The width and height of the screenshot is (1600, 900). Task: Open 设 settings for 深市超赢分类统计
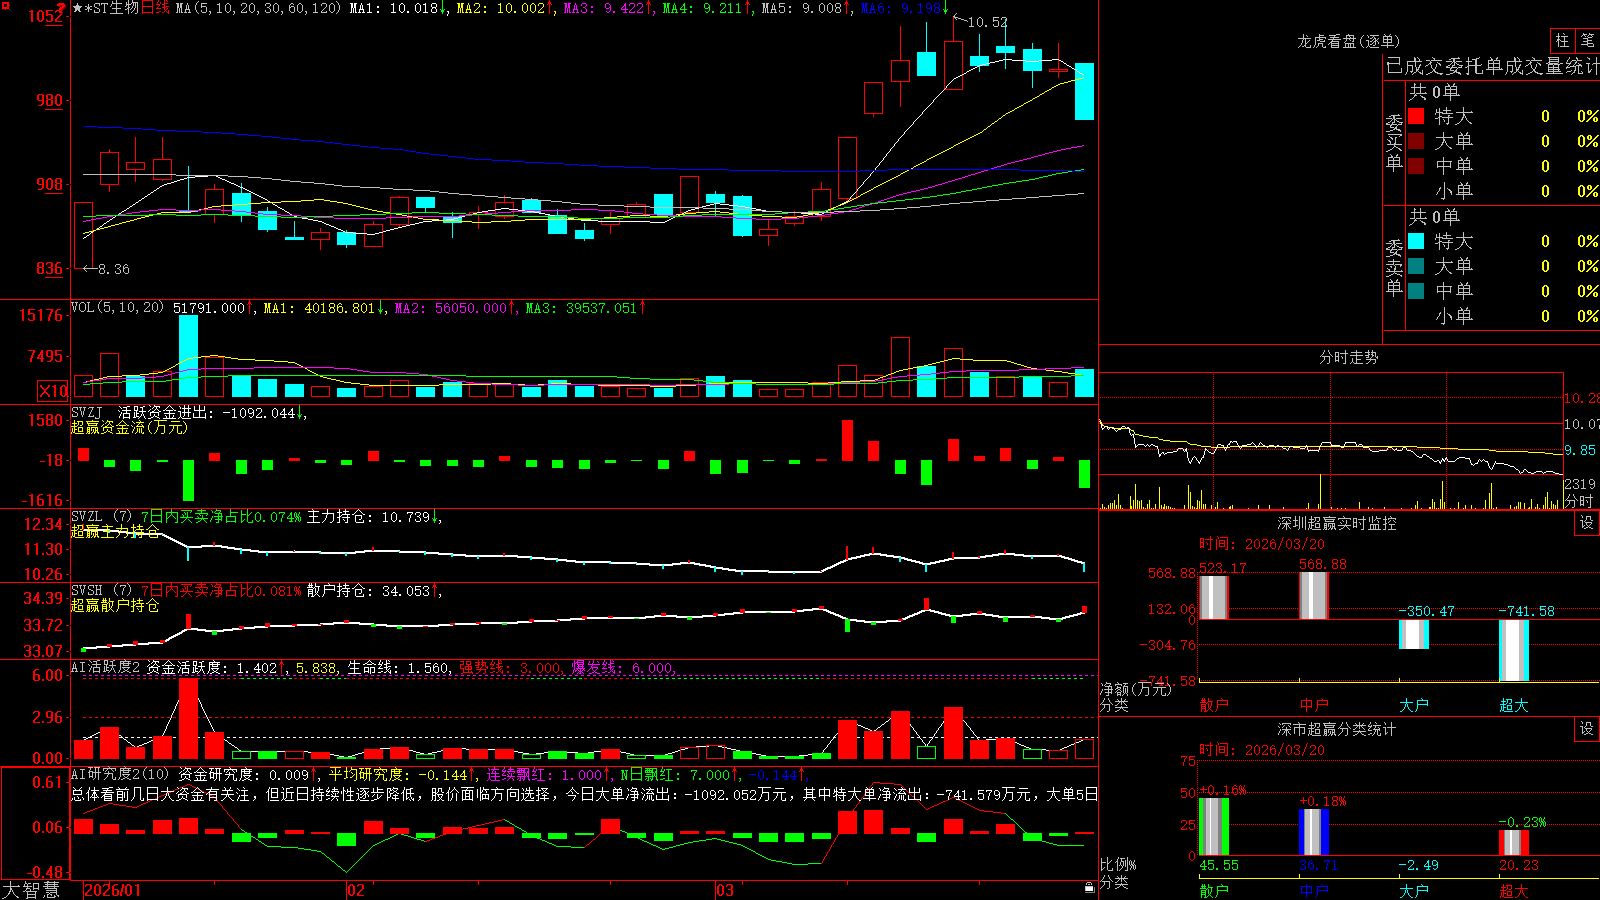[x=1586, y=729]
